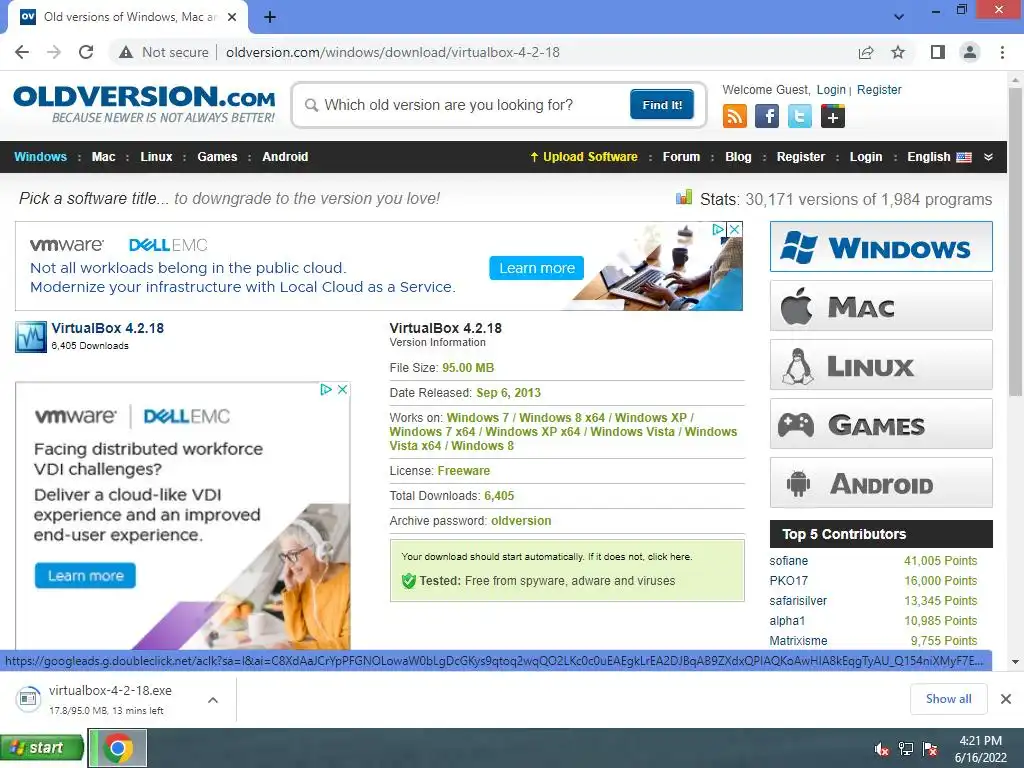This screenshot has width=1024, height=768.
Task: Click the plus share icon
Action: [x=833, y=116]
